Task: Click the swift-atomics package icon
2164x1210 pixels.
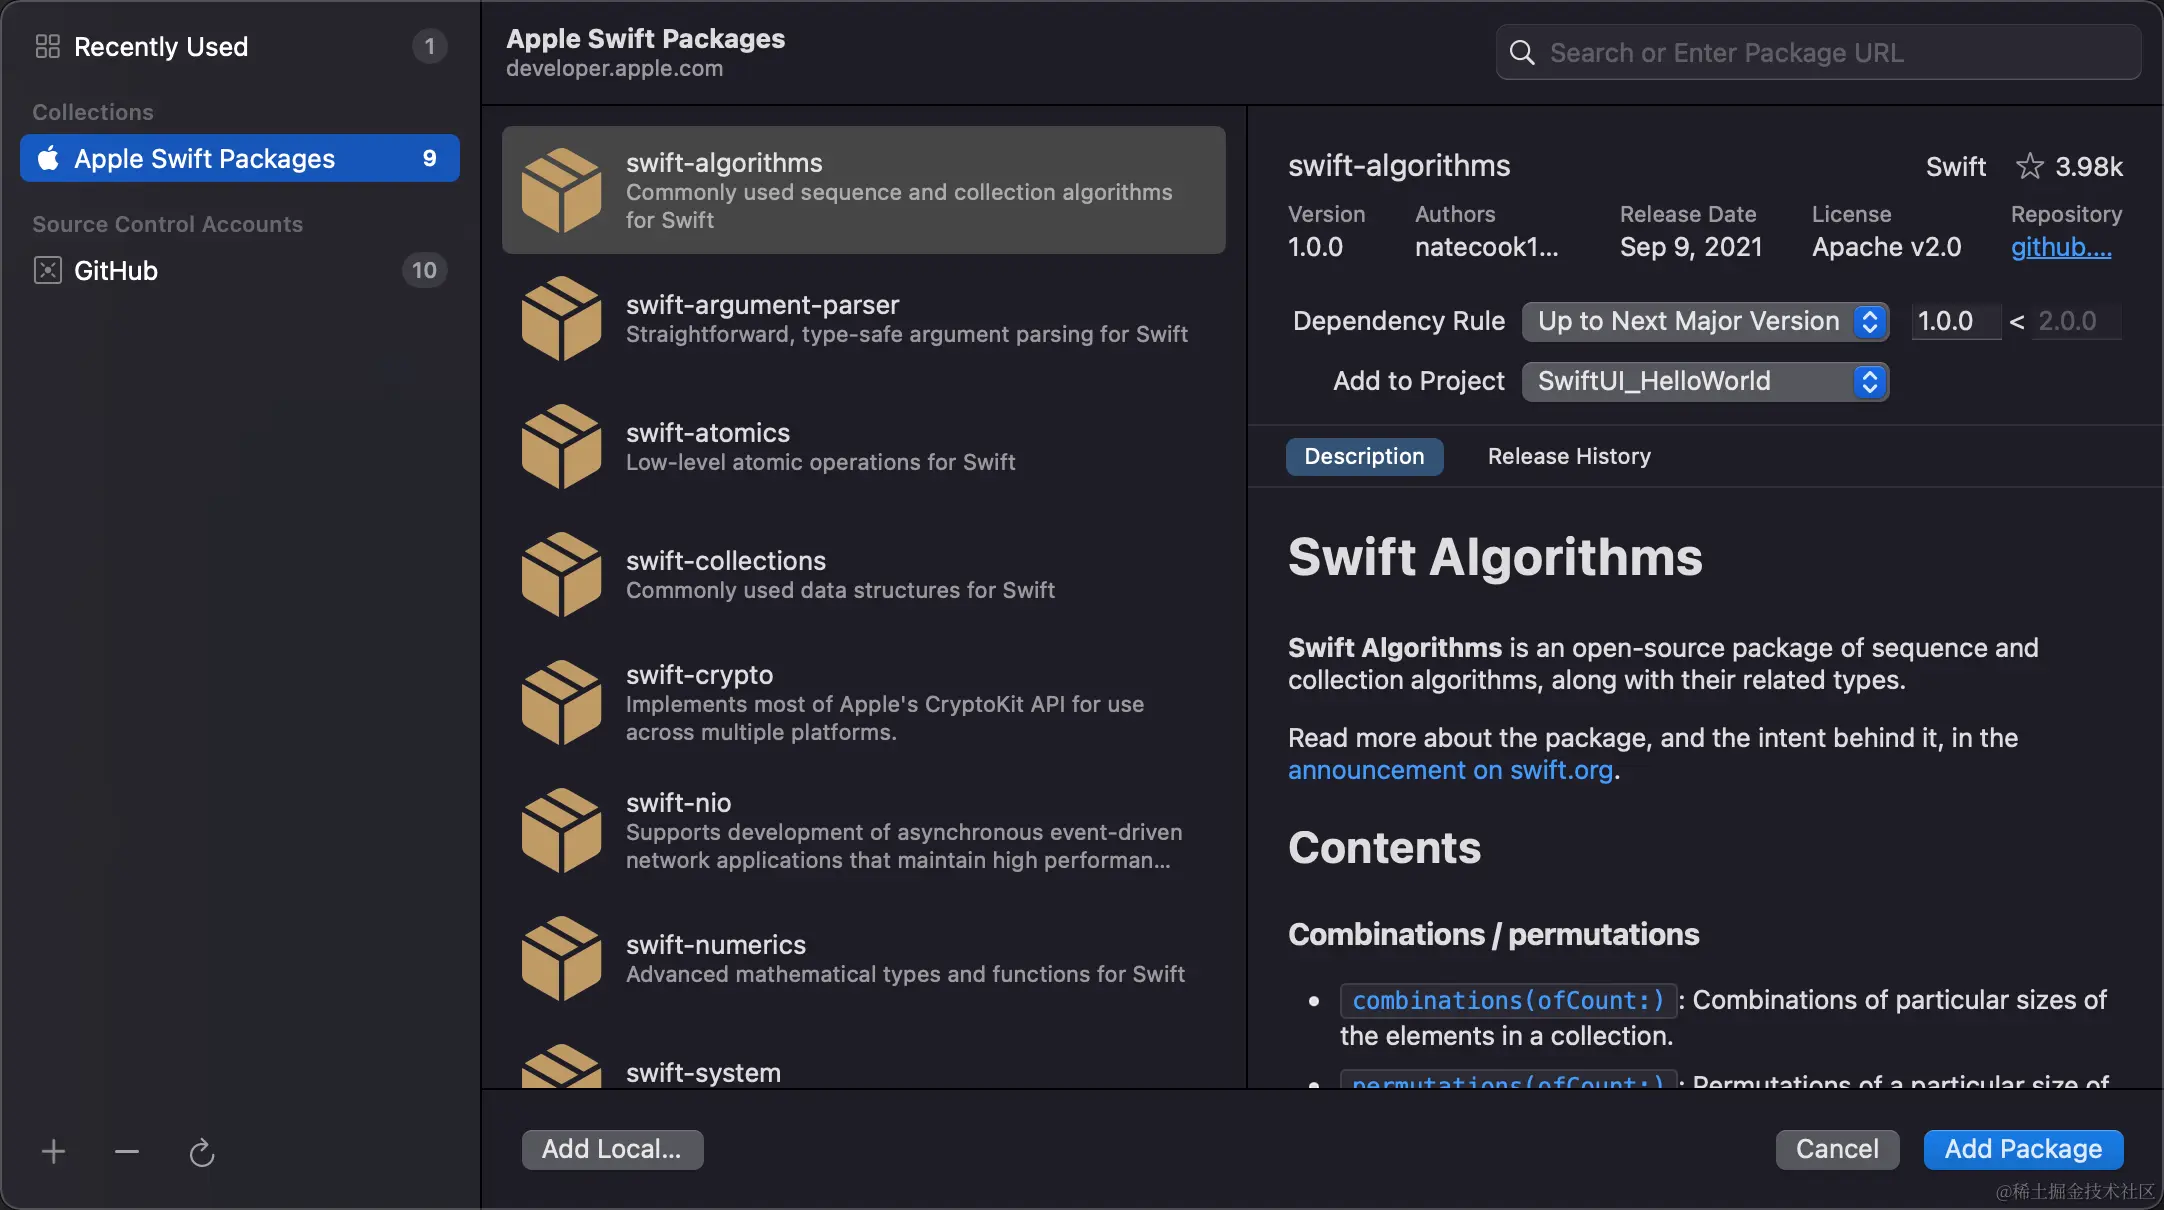Action: pos(561,446)
